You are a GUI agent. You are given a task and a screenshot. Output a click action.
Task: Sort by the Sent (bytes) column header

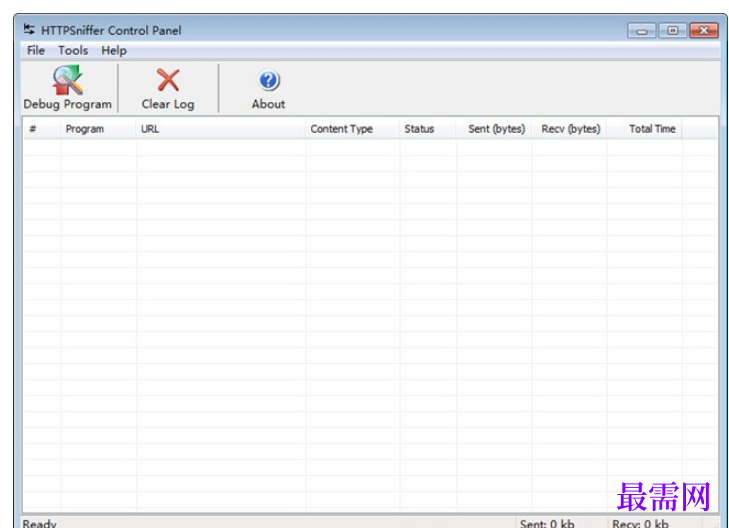click(493, 129)
